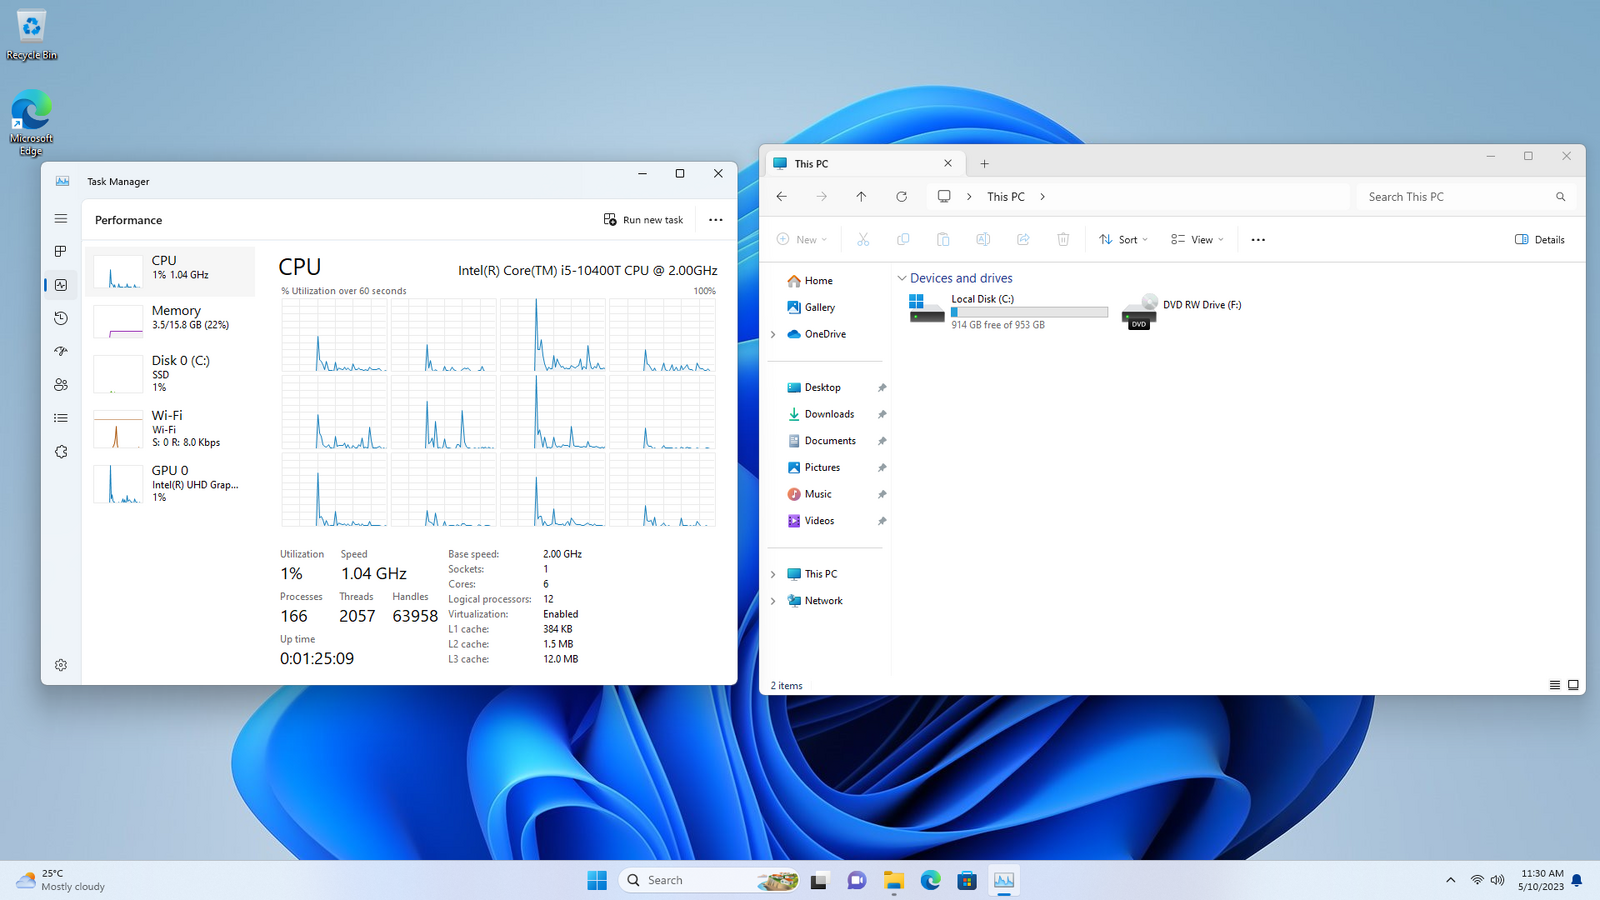Open Documents quick access folder

click(822, 441)
